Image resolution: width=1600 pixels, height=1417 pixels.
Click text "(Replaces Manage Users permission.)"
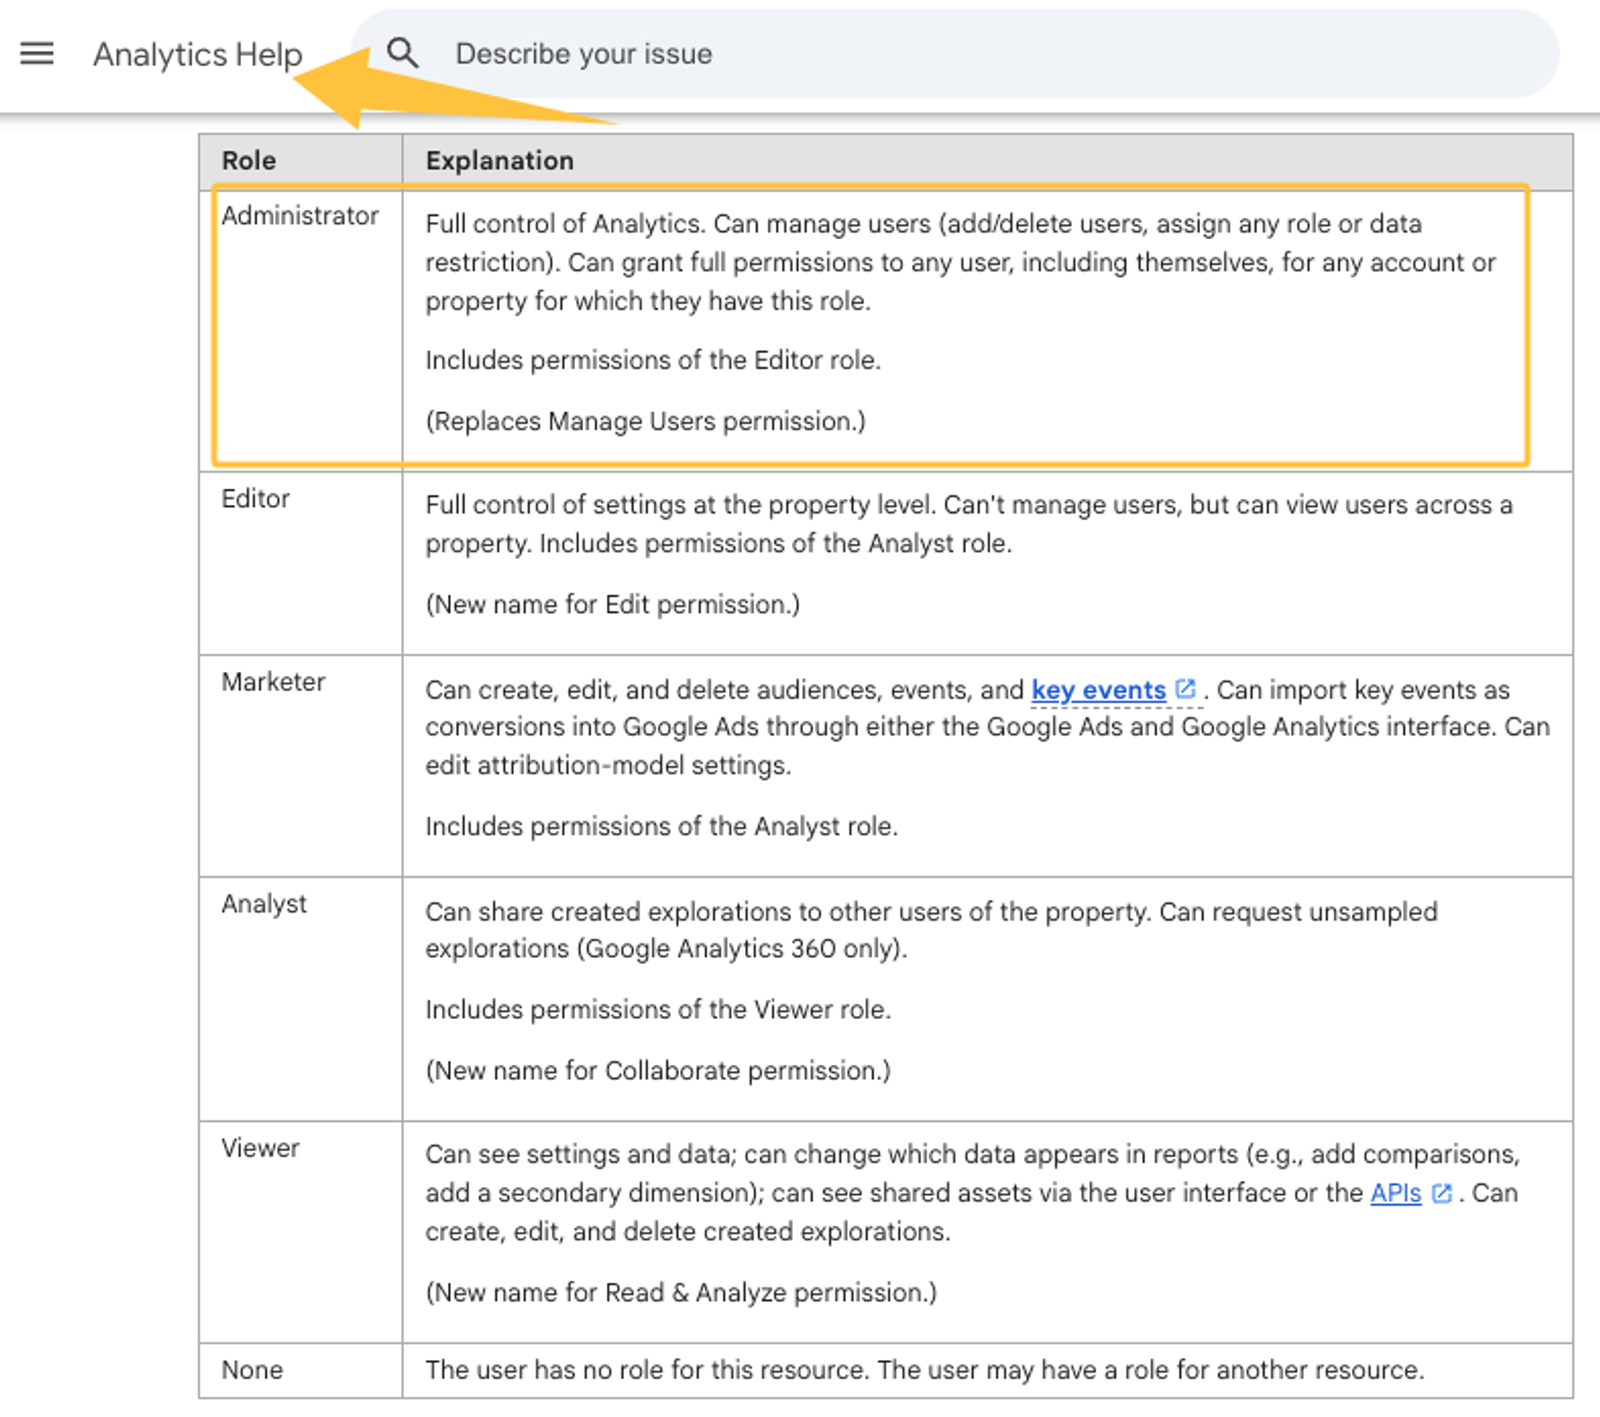coord(645,421)
